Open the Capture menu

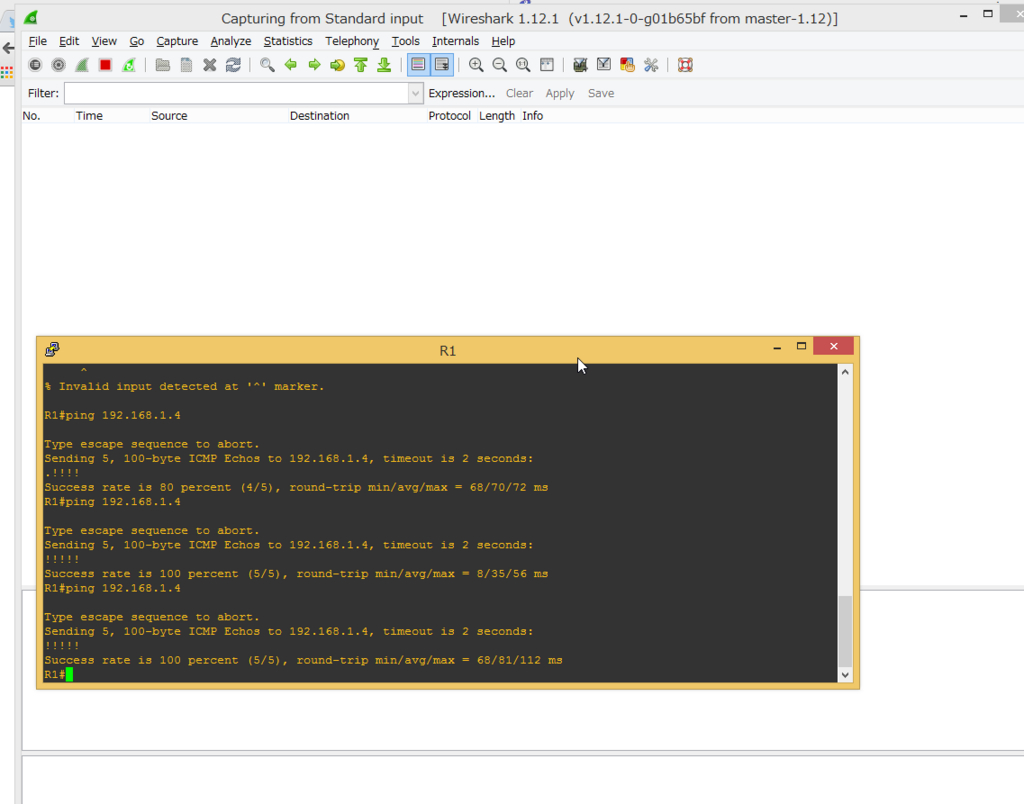click(177, 41)
